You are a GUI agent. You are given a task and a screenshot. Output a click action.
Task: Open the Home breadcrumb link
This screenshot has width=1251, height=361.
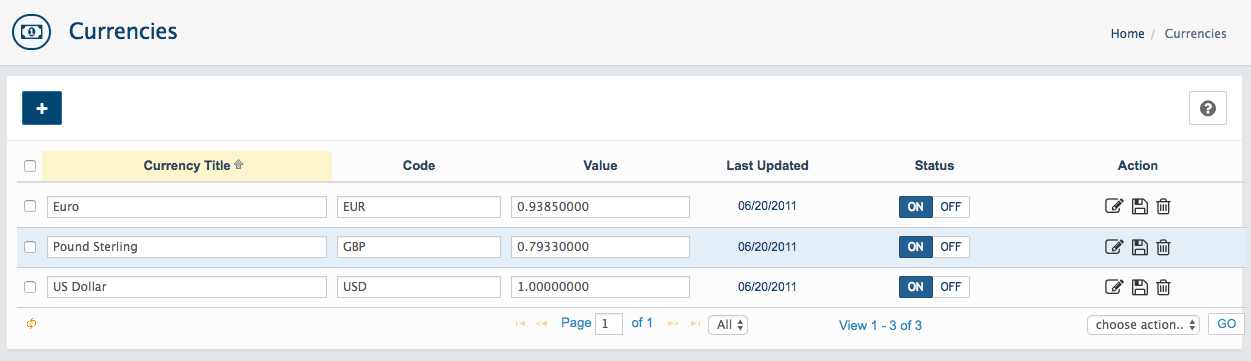tap(1127, 33)
